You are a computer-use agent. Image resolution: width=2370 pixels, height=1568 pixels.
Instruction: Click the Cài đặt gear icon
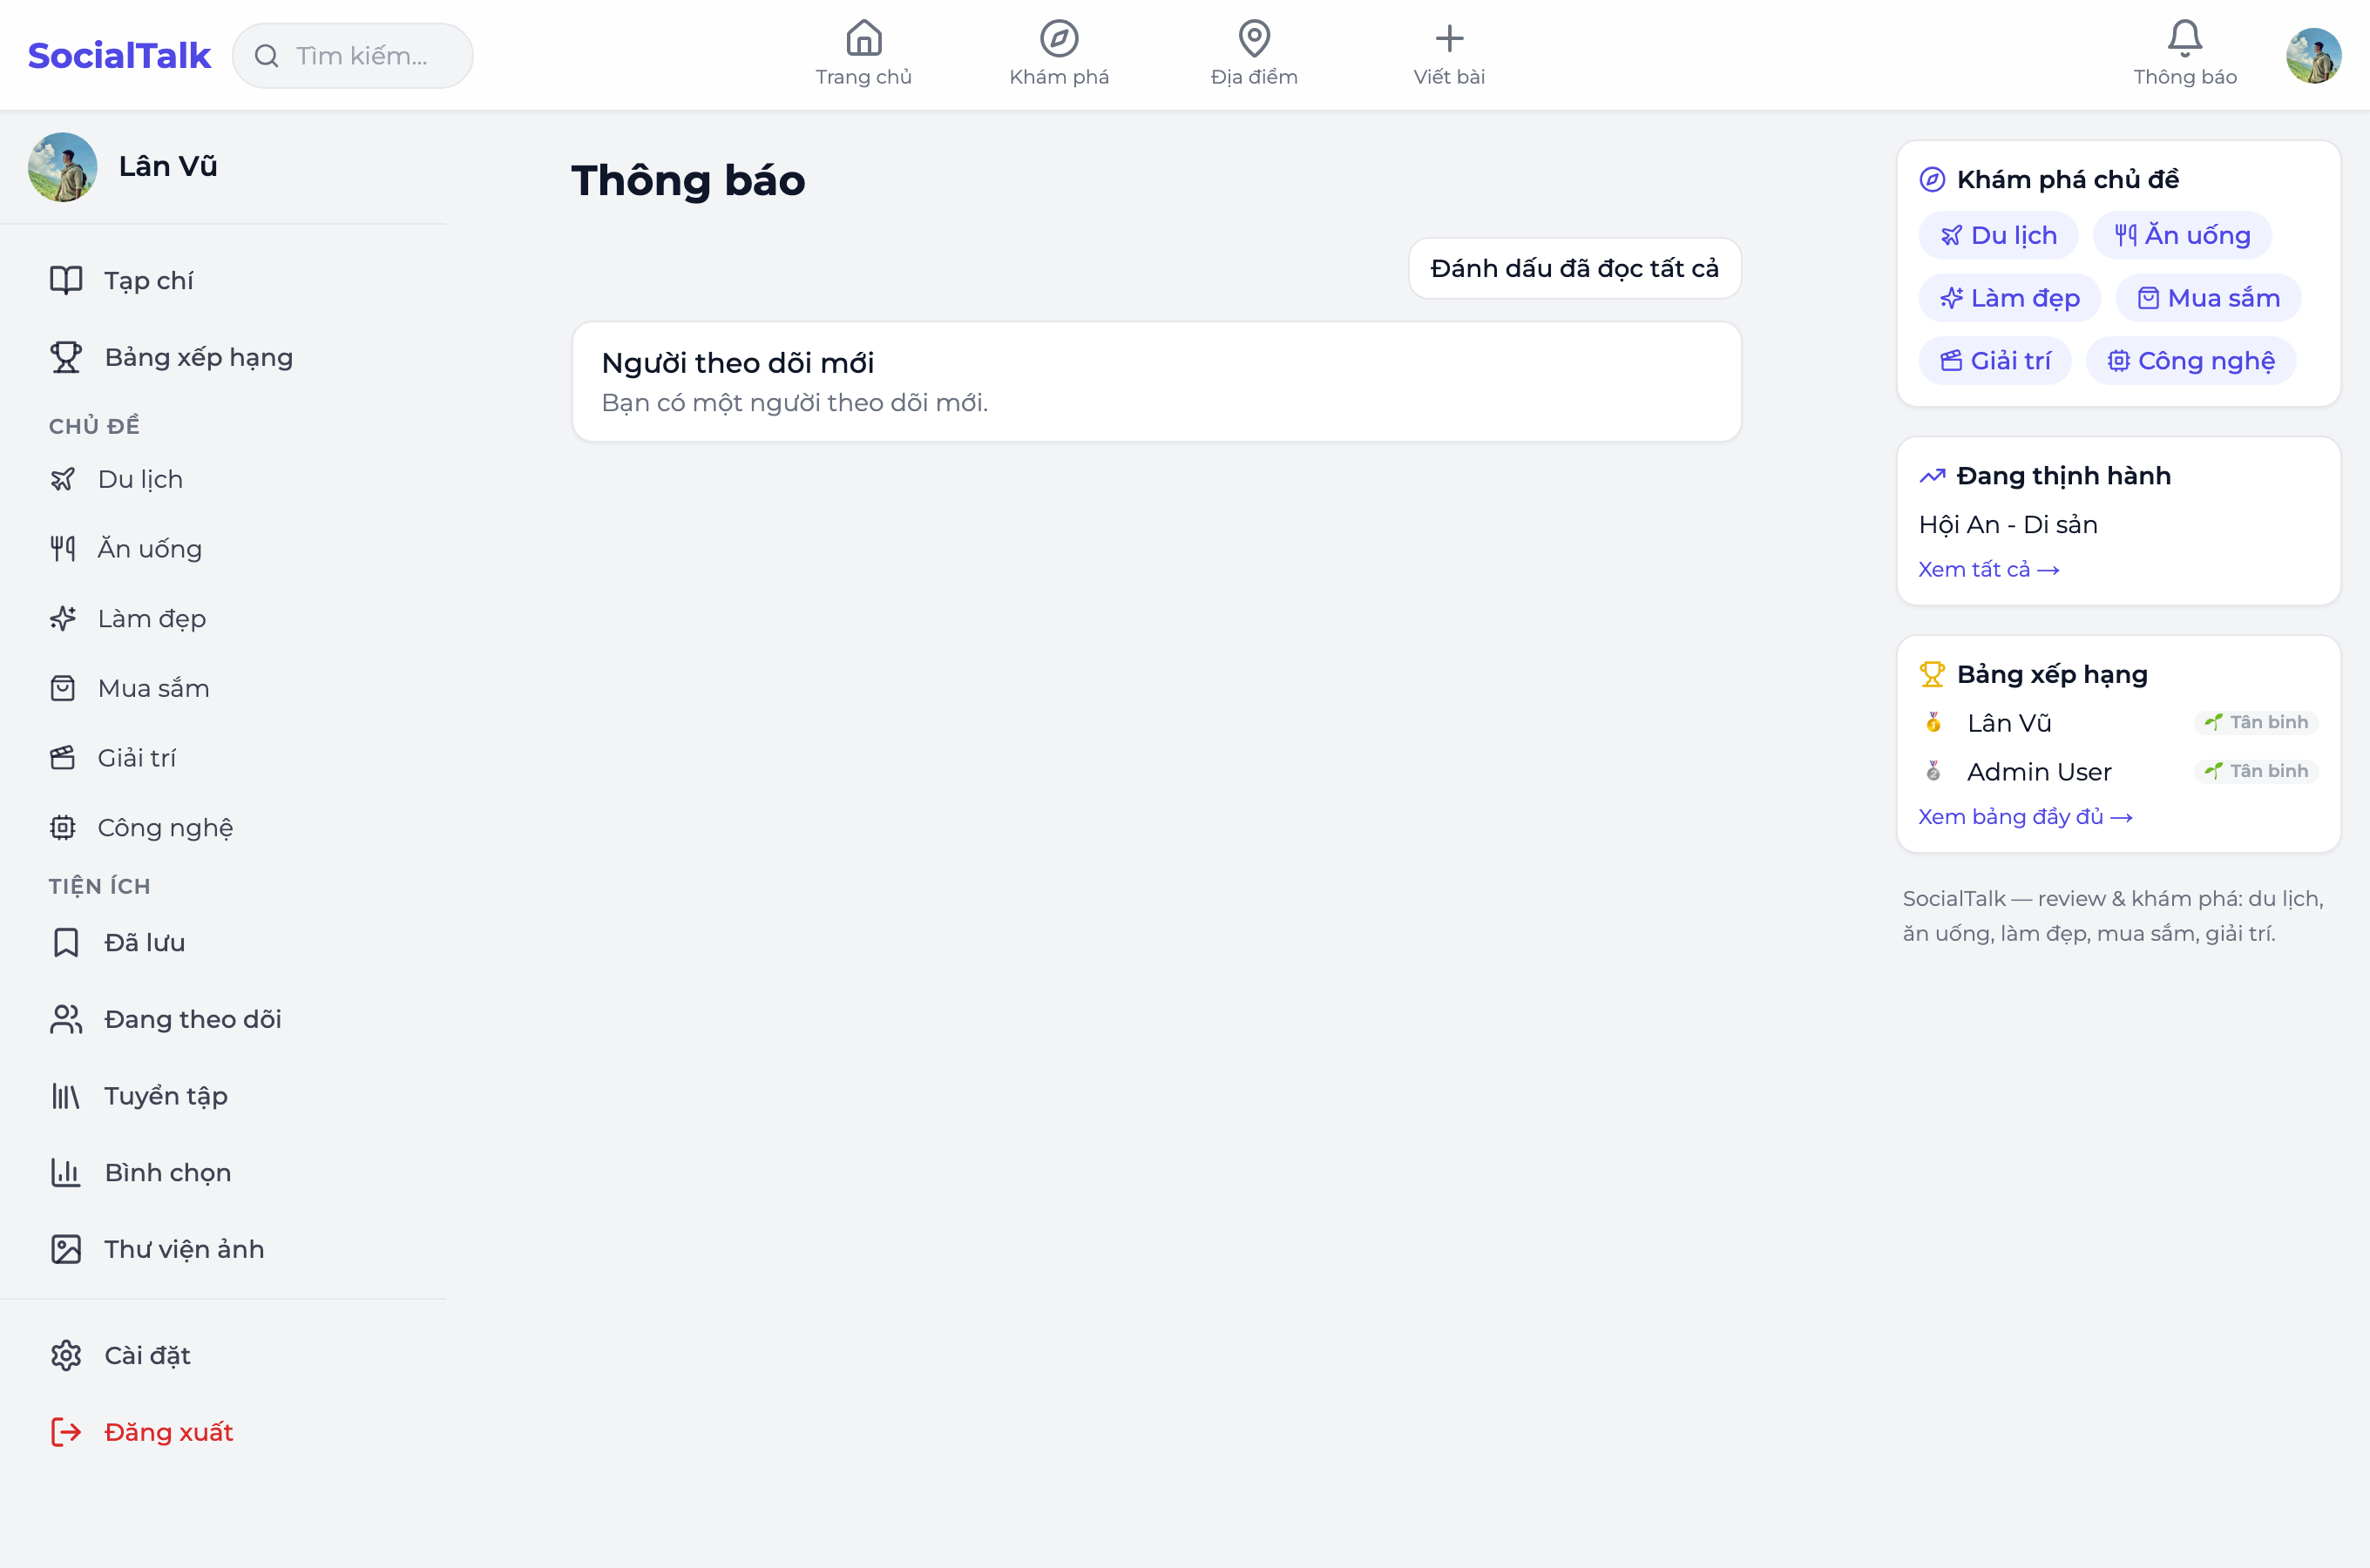pos(66,1355)
